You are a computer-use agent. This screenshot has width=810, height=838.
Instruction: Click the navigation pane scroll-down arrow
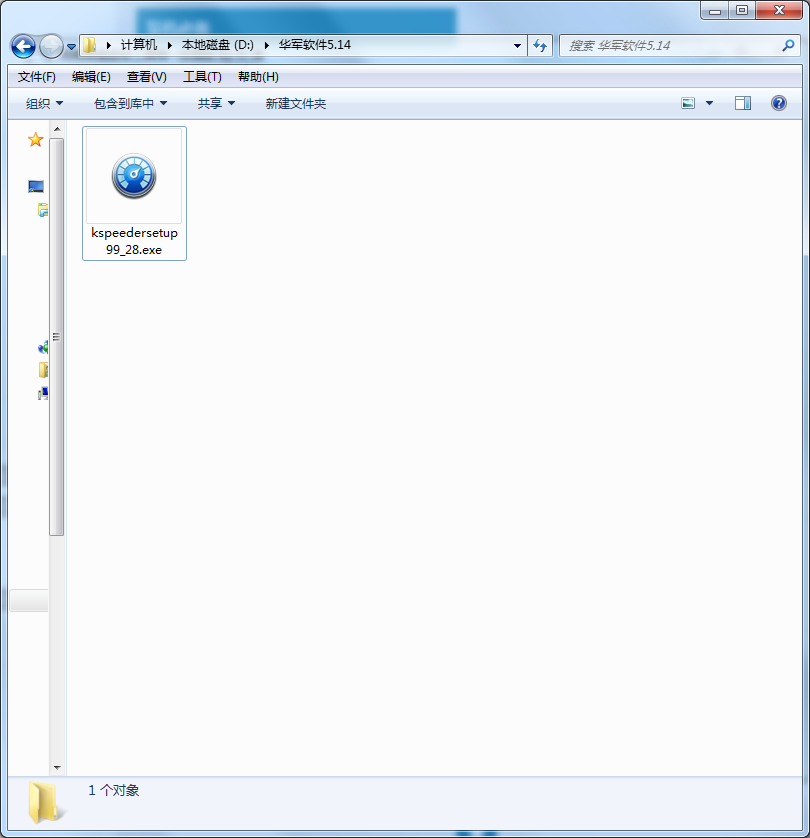point(57,768)
